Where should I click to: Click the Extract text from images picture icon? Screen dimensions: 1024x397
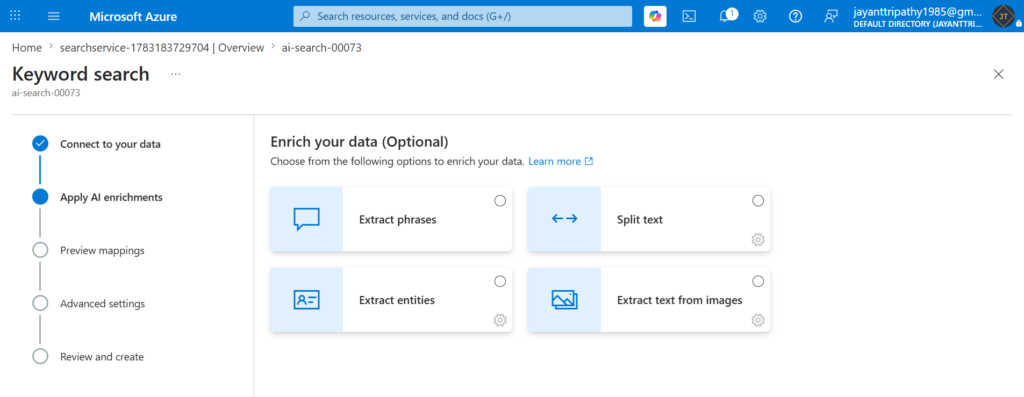pos(564,300)
